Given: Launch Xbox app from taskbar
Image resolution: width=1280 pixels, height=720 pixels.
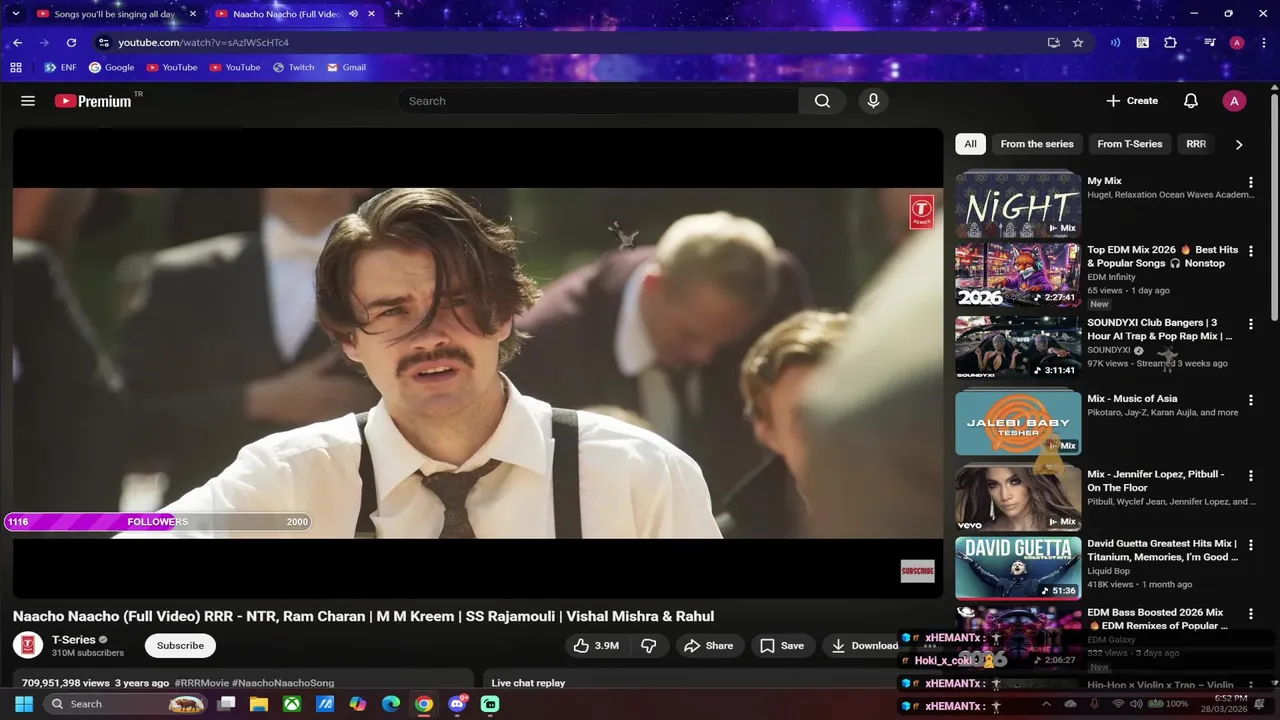Looking at the screenshot, I should point(291,704).
